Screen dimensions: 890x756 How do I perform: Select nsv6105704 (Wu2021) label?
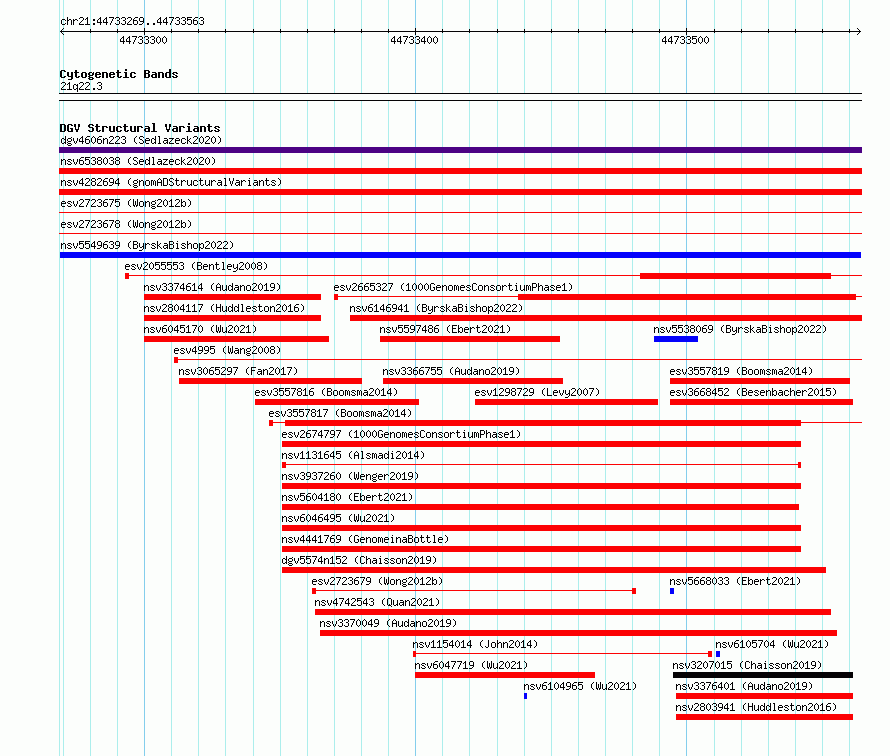pos(772,644)
